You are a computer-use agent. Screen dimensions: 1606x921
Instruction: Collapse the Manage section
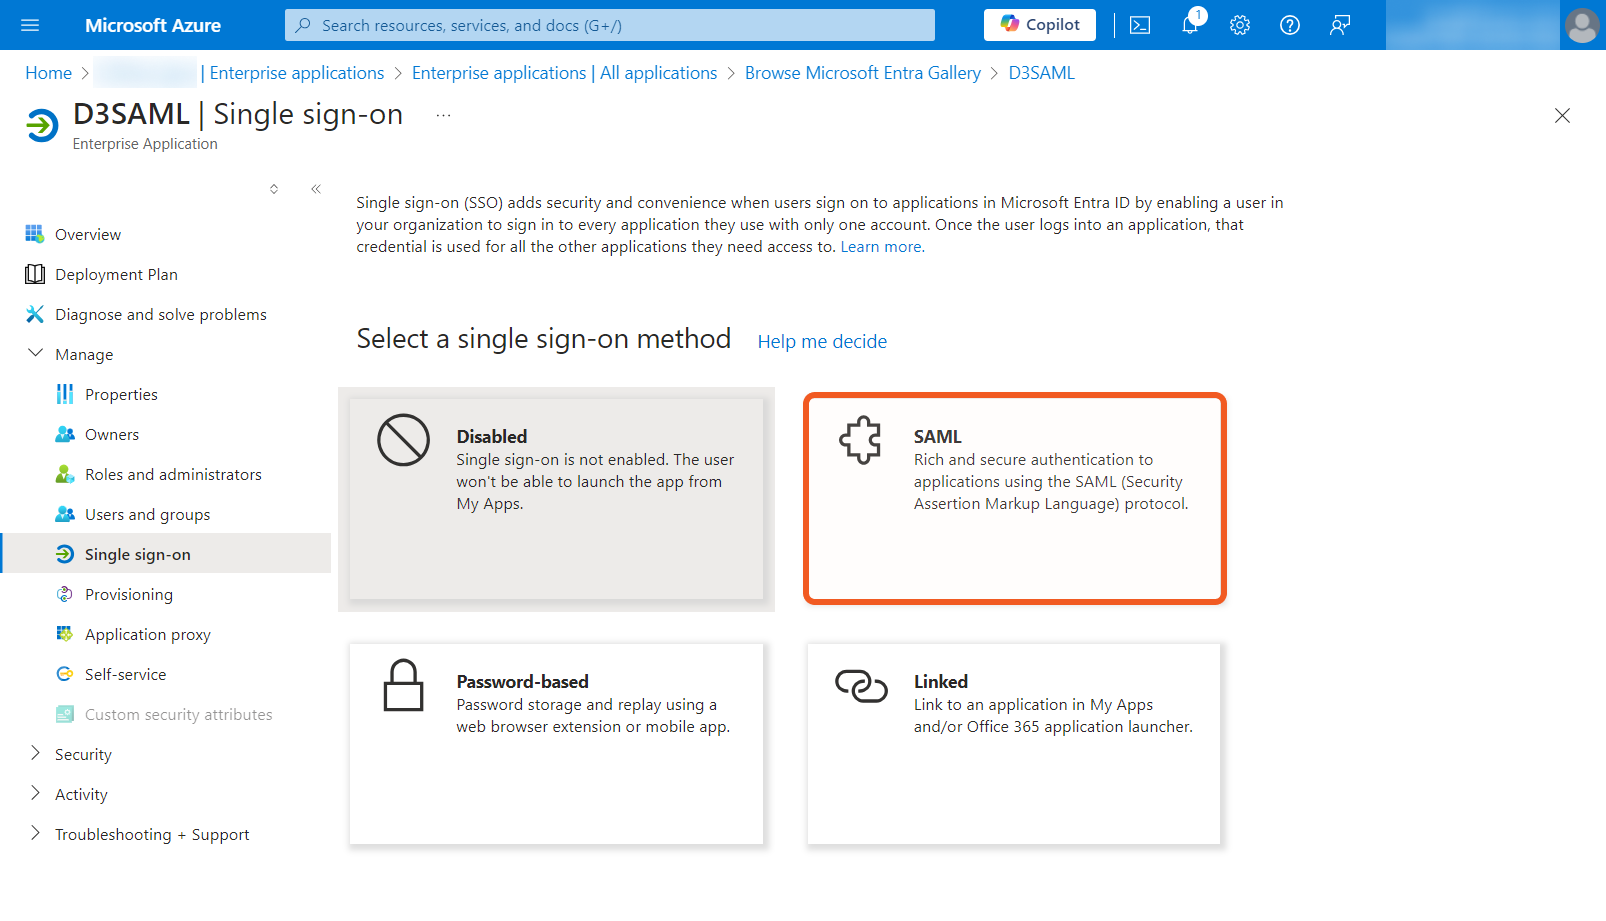36,354
